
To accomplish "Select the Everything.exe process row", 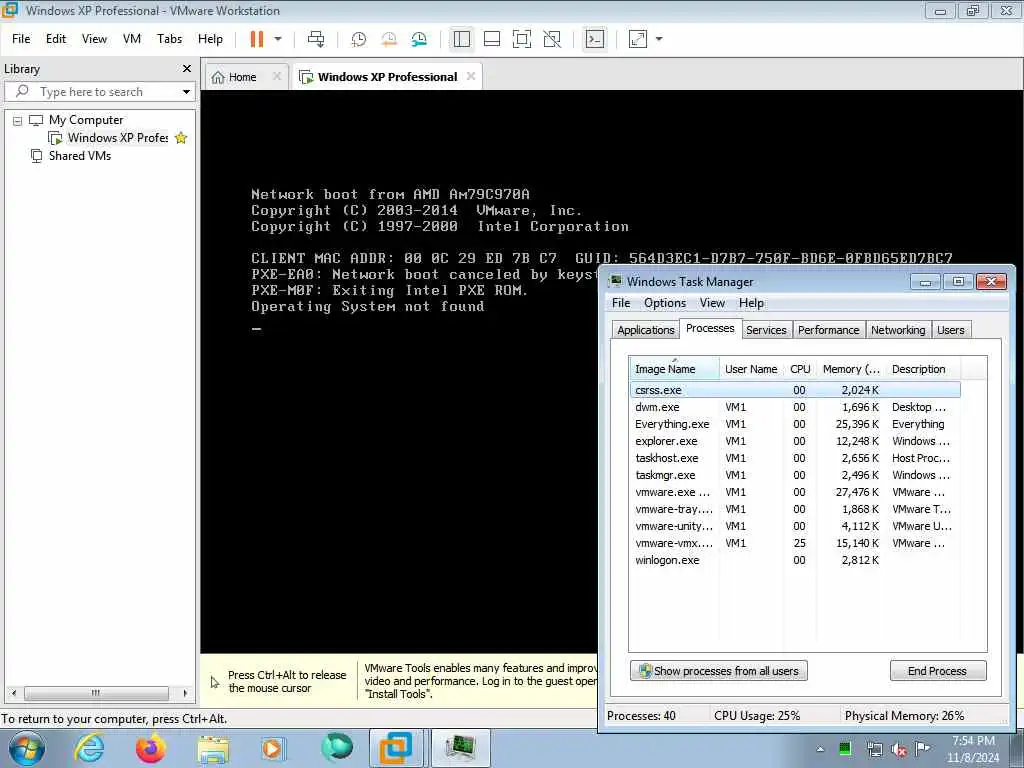I will pos(795,424).
